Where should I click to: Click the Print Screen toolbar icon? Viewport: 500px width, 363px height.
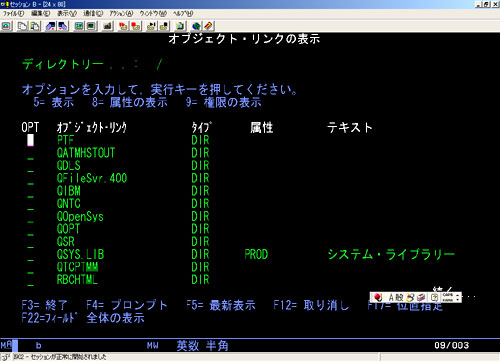[6, 26]
